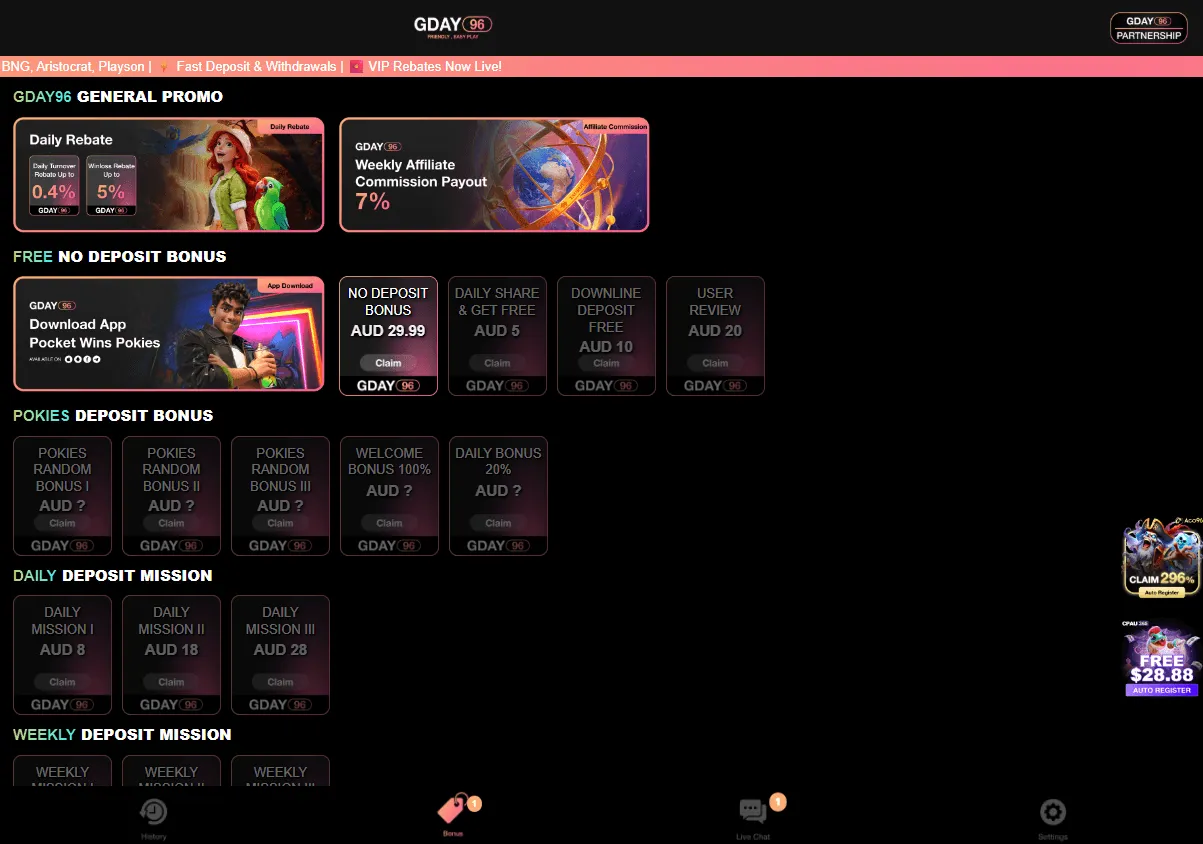Open the GDAY96 Partnership badge
Viewport: 1203px width, 844px height.
[1149, 28]
